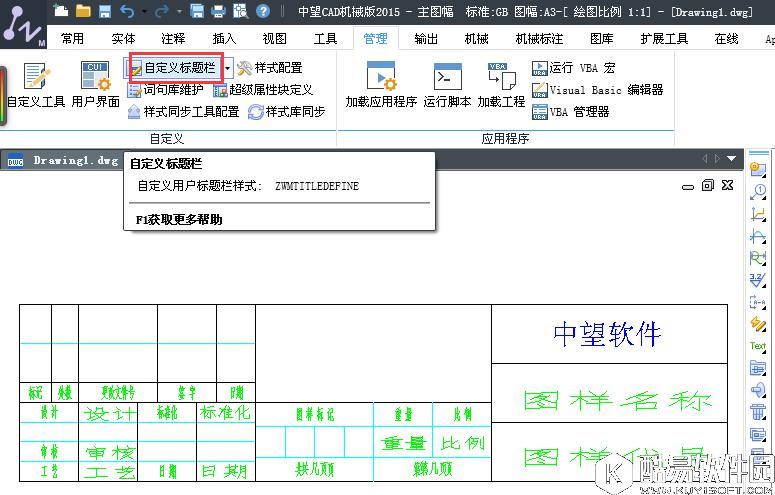Click the trash bin icon in right toolbar
The image size is (775, 495).
(758, 411)
